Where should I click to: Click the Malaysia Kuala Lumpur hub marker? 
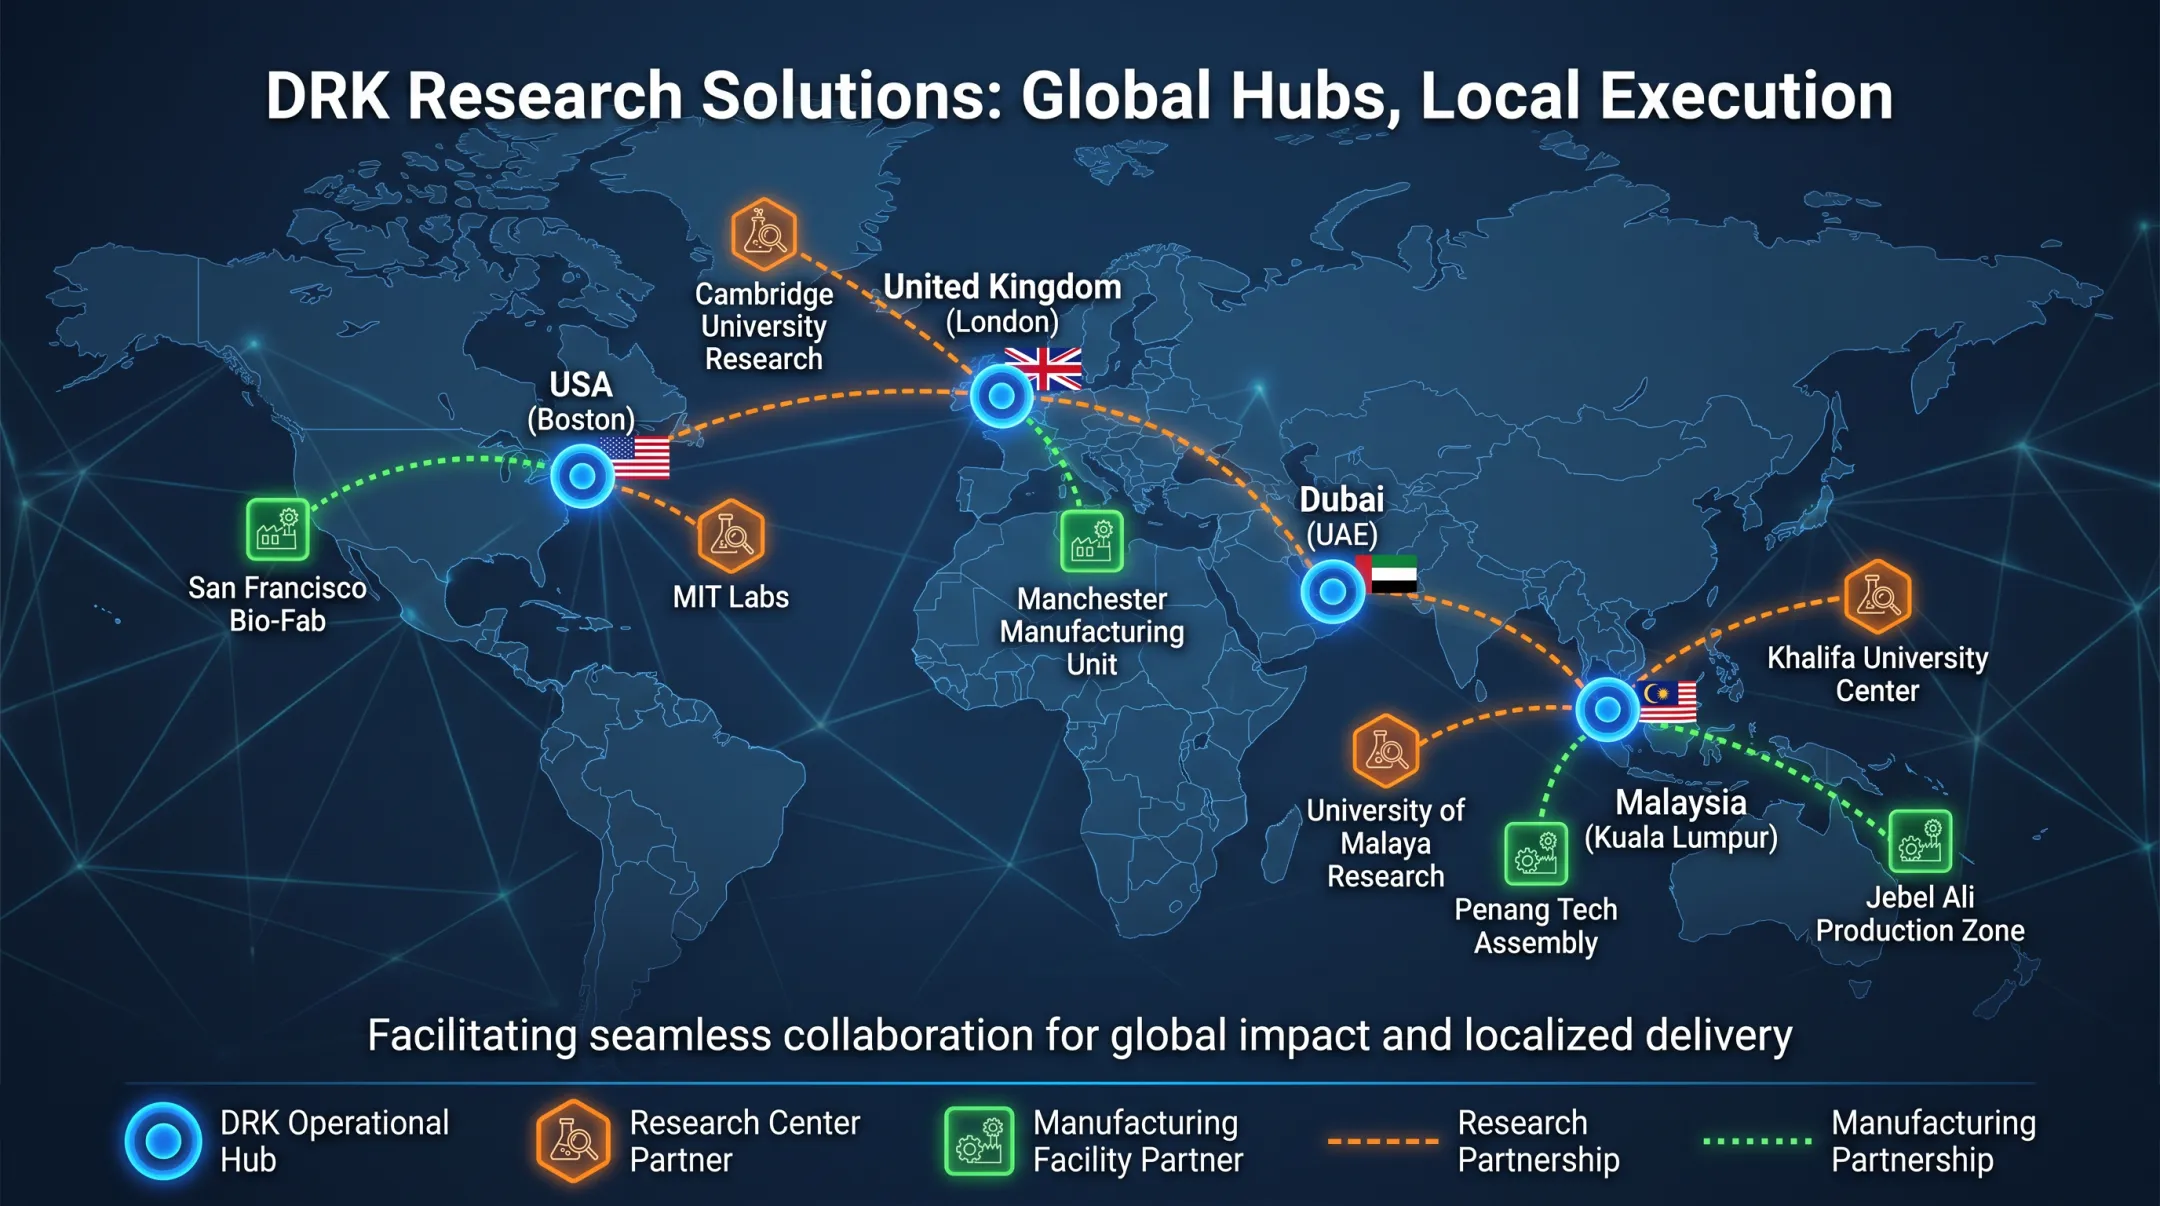(1607, 709)
